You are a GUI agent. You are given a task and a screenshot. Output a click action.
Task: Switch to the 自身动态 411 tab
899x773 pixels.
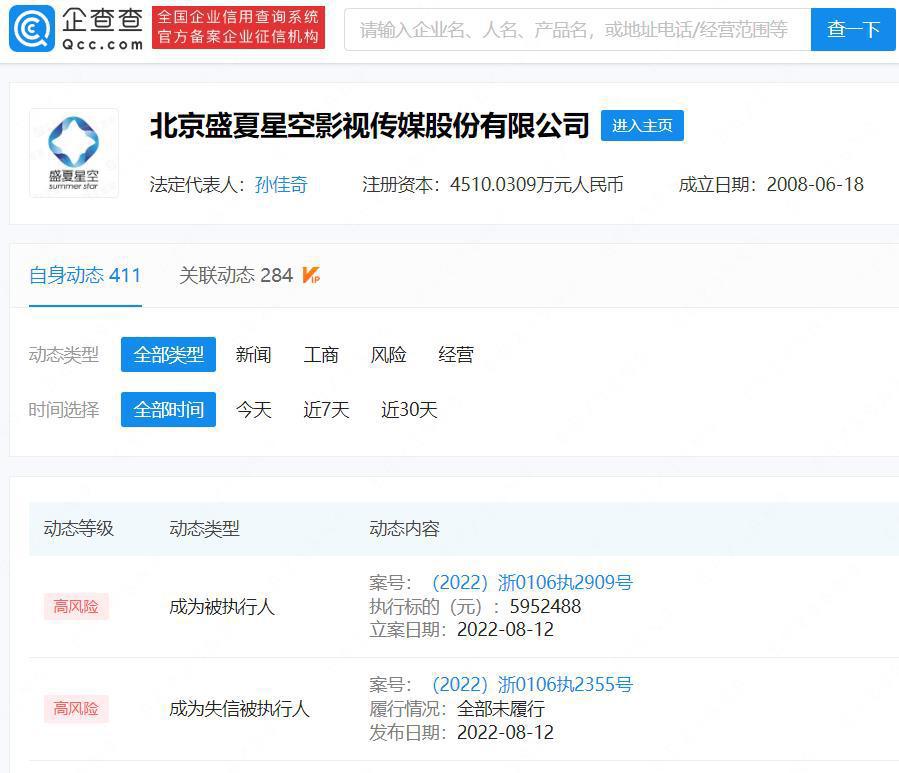[x=85, y=275]
